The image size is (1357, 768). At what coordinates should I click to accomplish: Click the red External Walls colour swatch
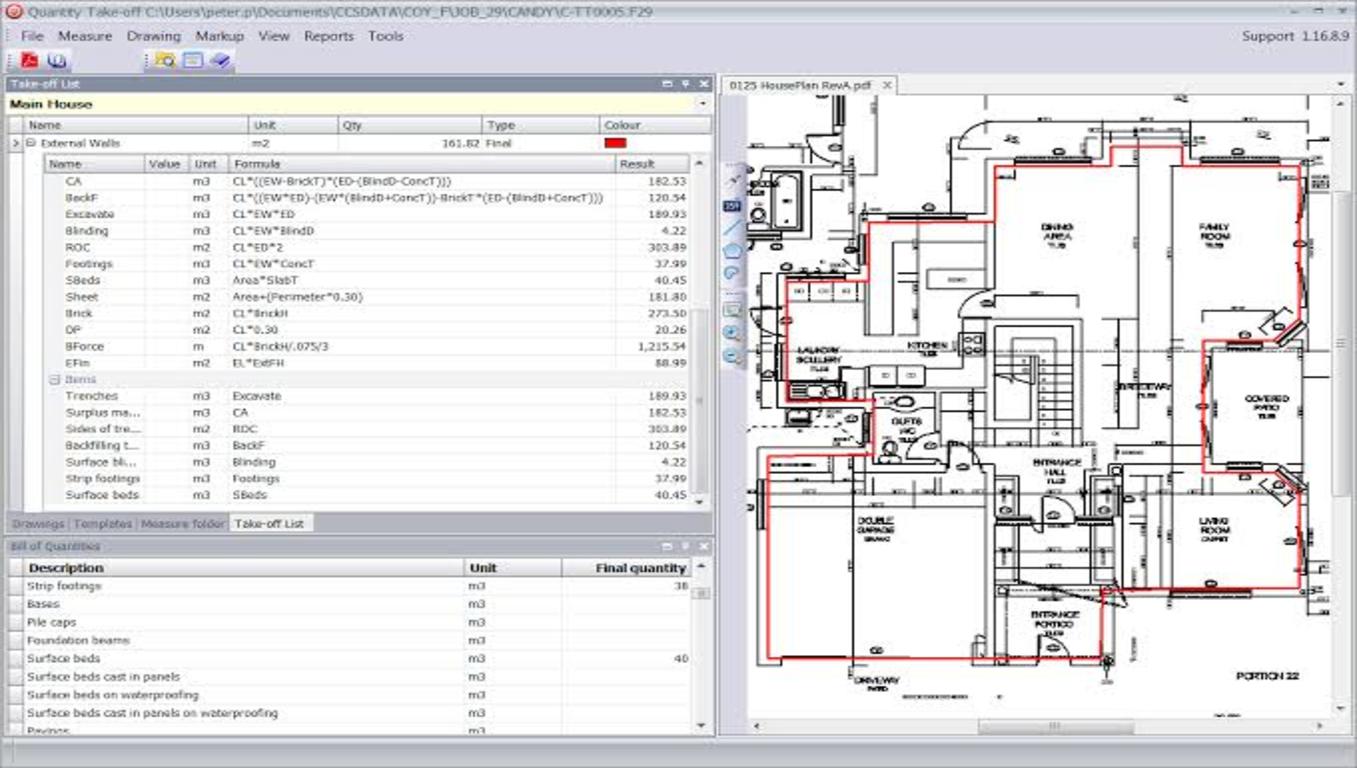[616, 143]
